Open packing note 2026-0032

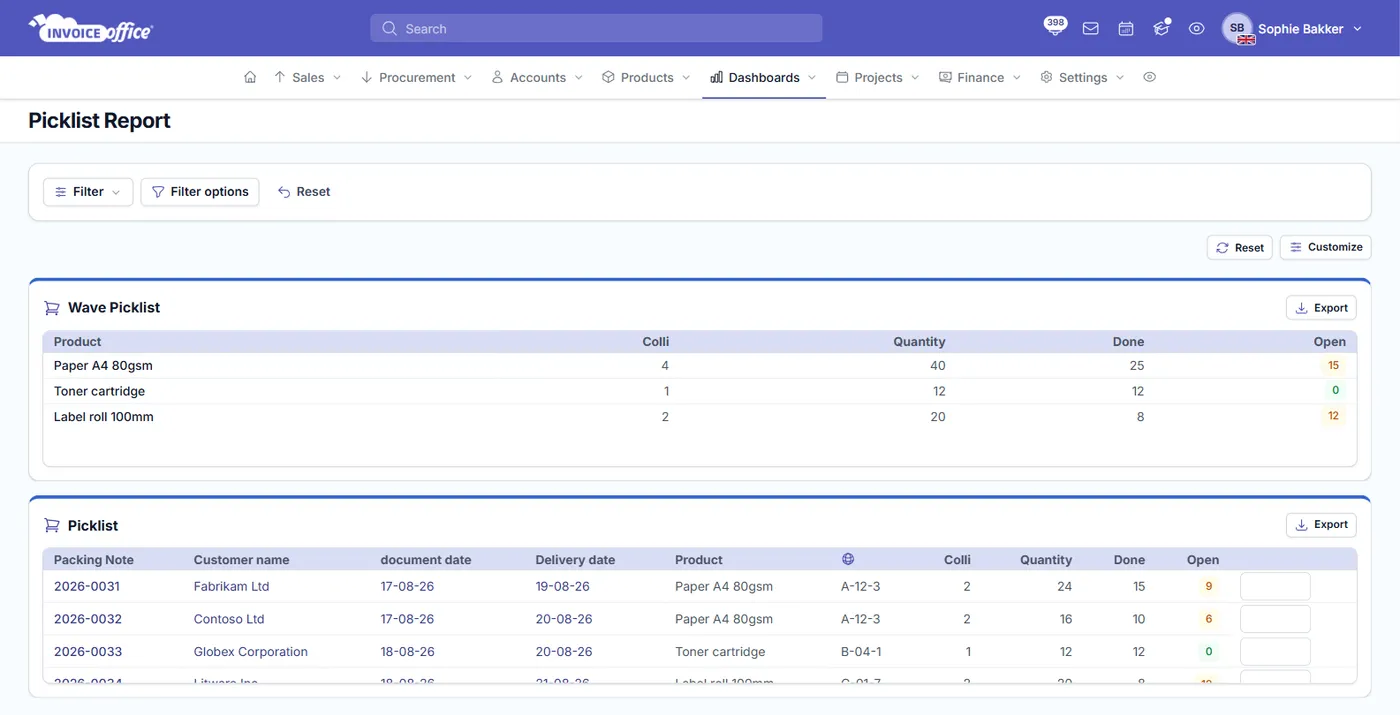tap(88, 619)
